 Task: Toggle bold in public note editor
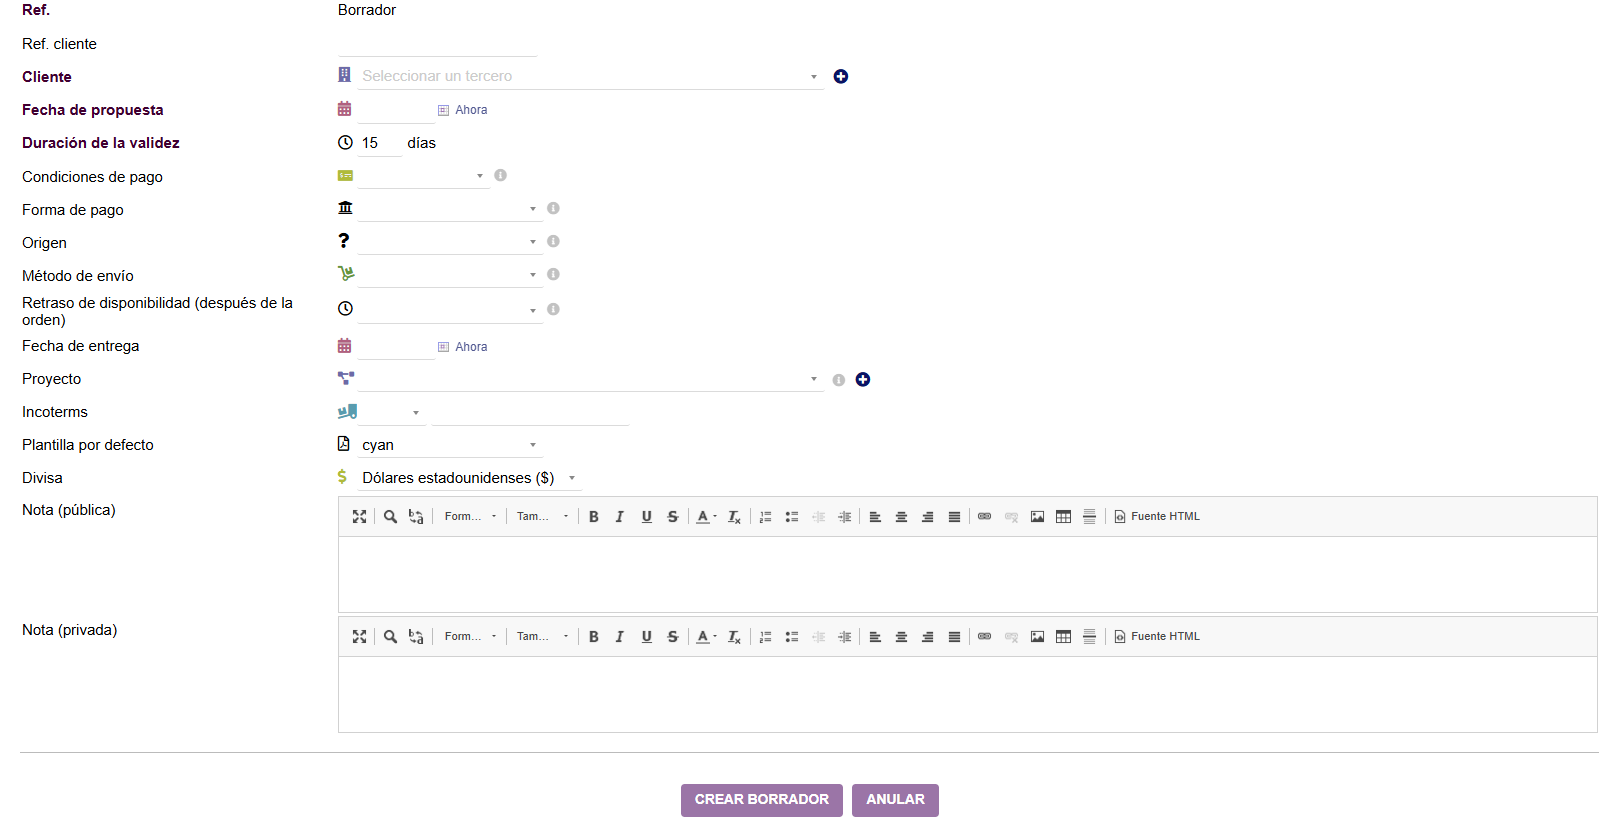click(x=594, y=517)
